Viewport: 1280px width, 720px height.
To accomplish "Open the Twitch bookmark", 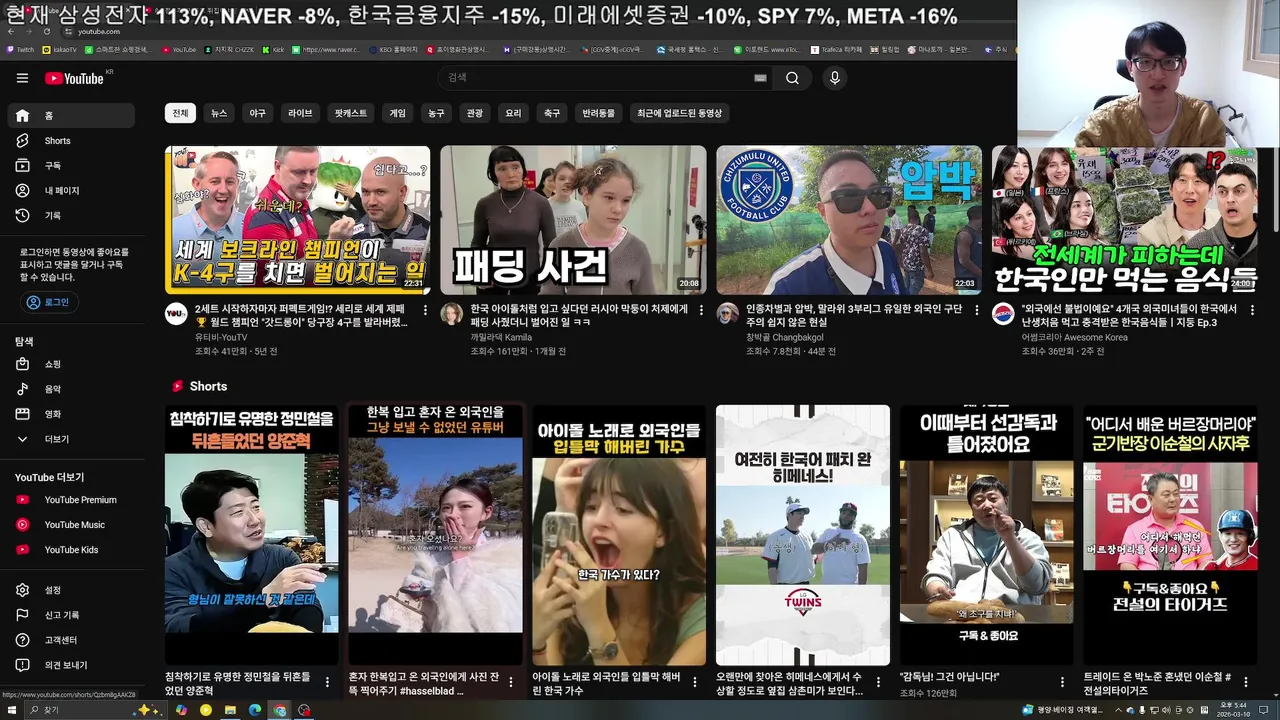I will coord(20,49).
